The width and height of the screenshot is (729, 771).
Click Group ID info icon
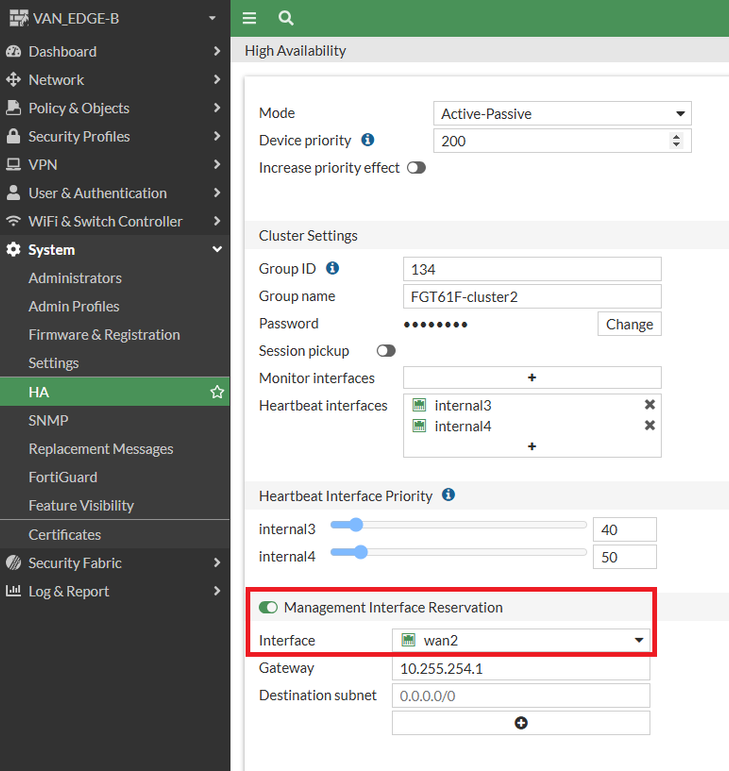(x=333, y=268)
